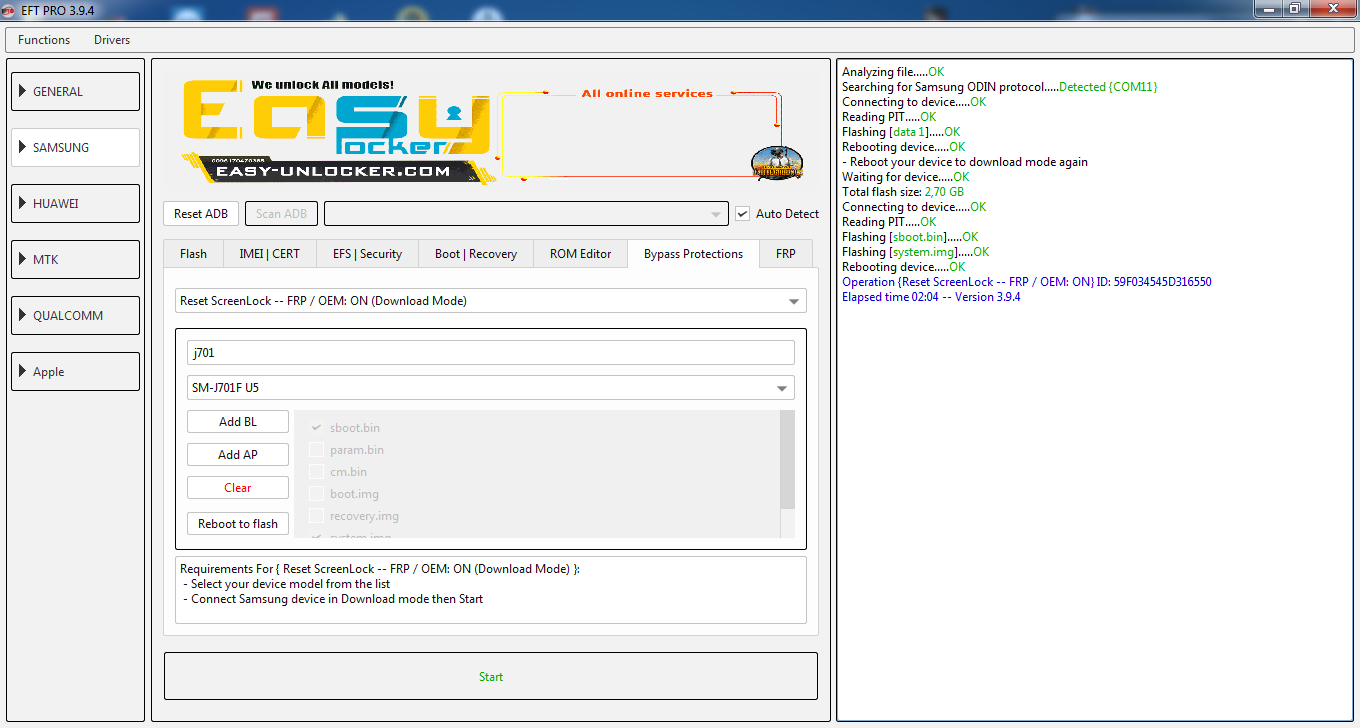Click the 'Waiting for device.....OK' log line
The height and width of the screenshot is (728, 1360).
[906, 177]
